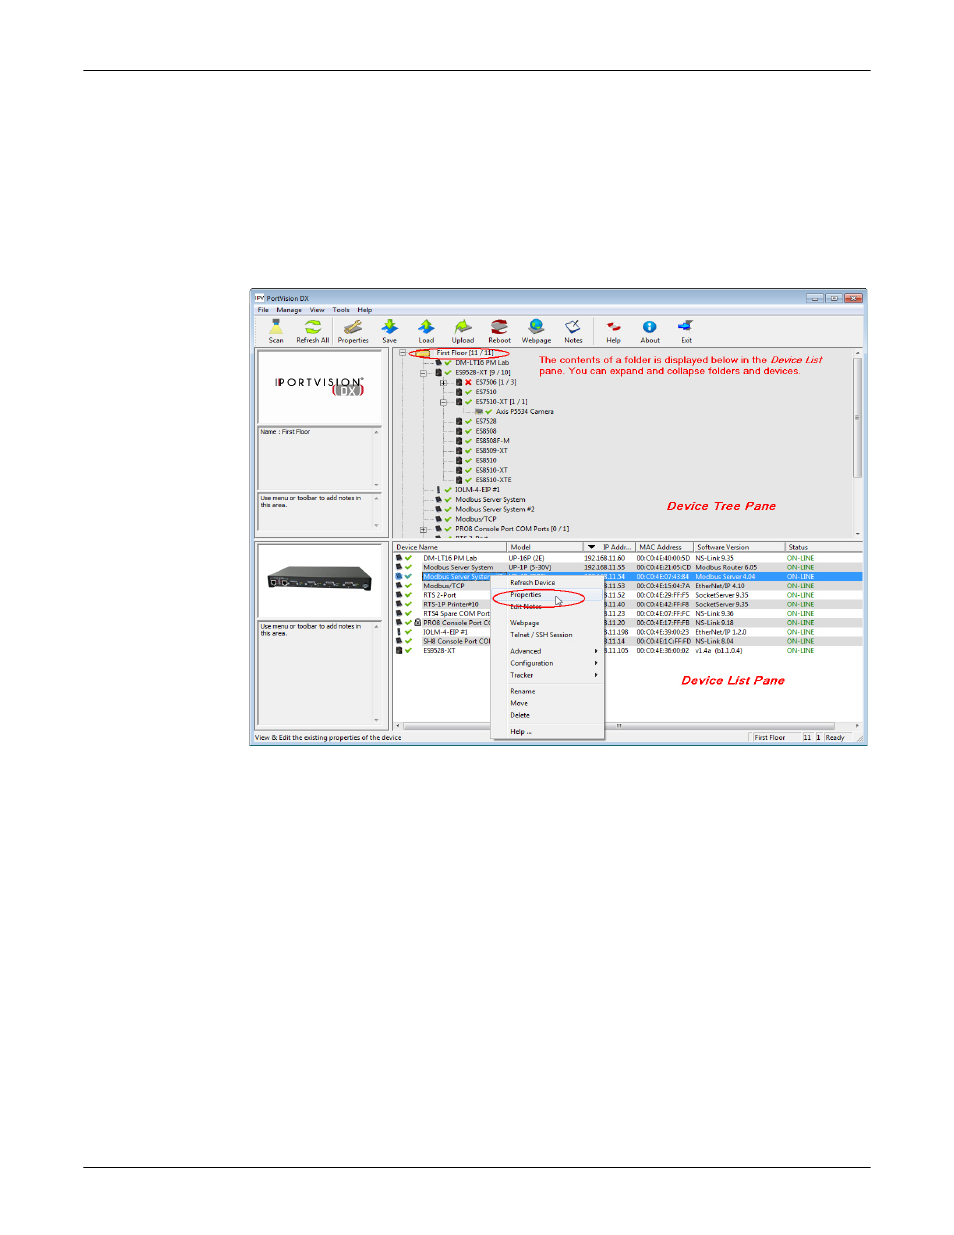This screenshot has height=1235, width=954.
Task: Click the IP address 192.168.11.60
Action: (x=605, y=558)
